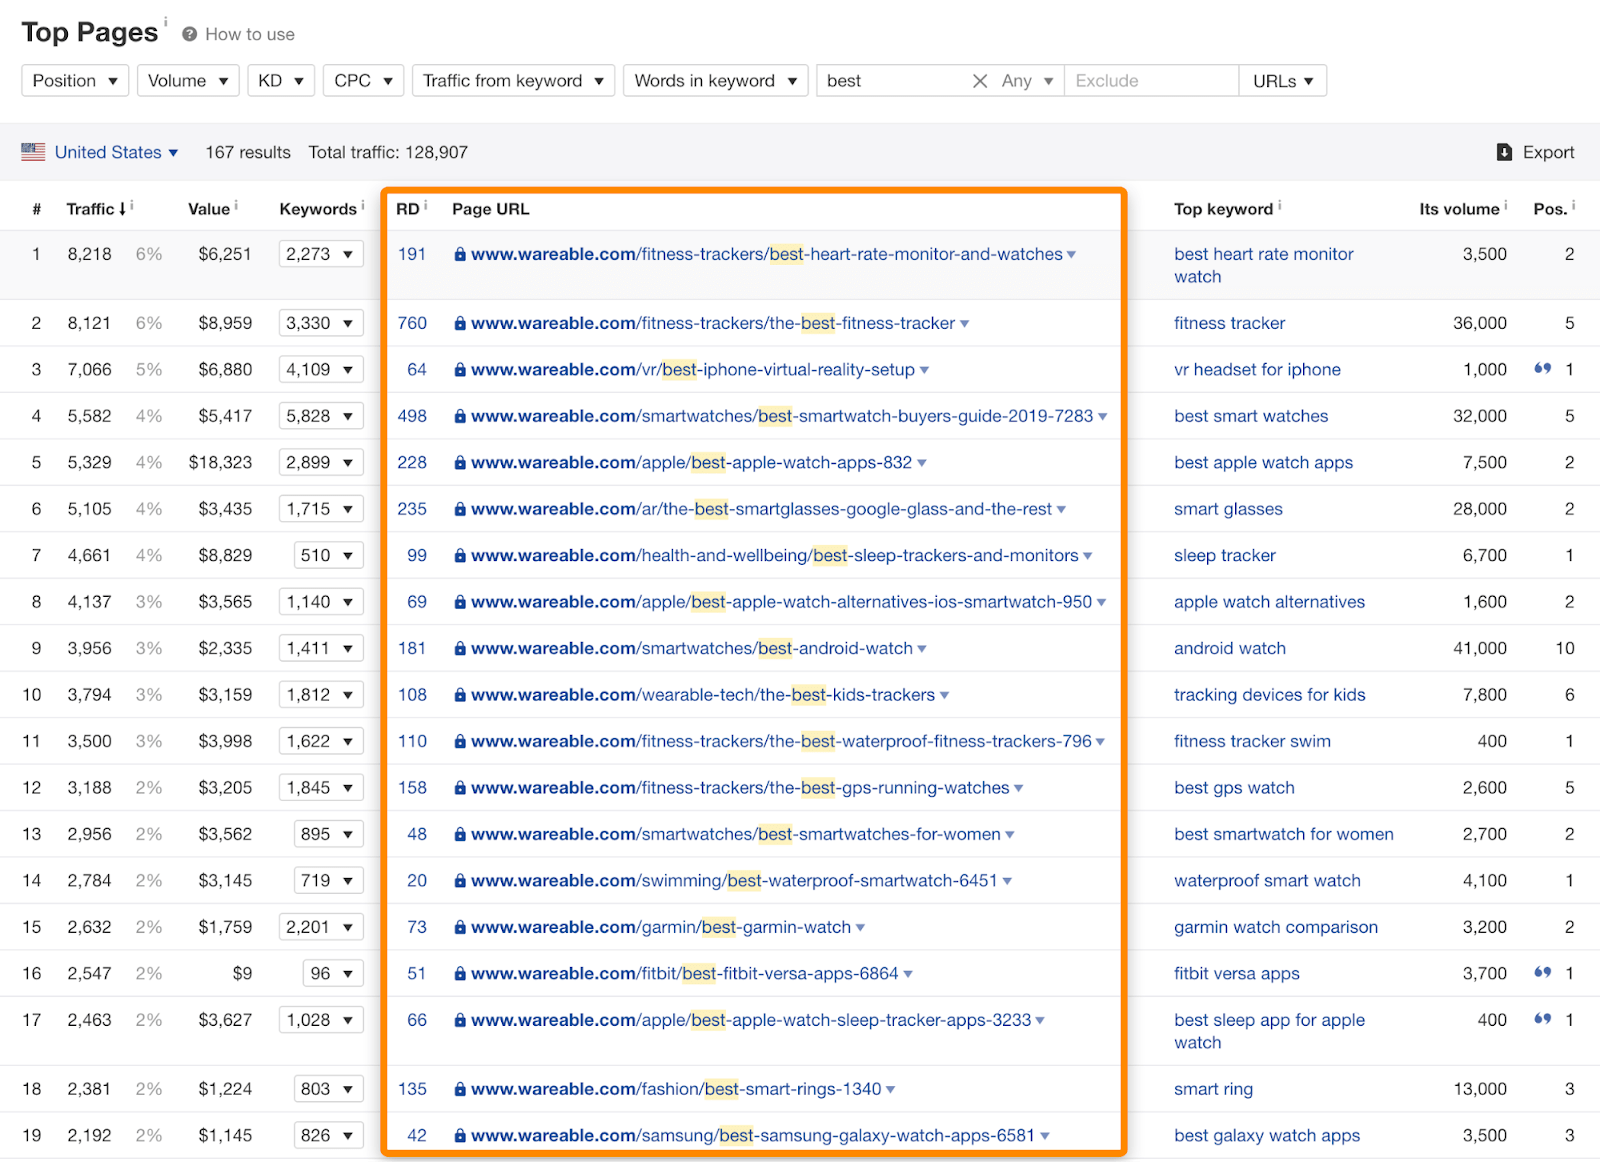Clear the 'best' keyword filter with X

coord(980,81)
